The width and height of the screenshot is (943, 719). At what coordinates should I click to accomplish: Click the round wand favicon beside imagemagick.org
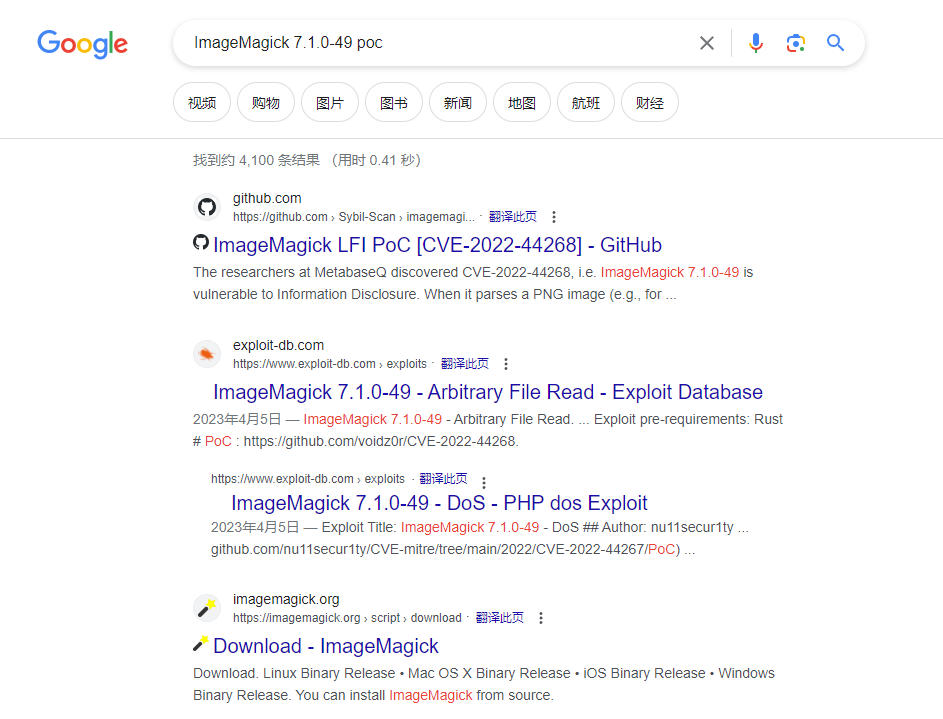point(207,608)
